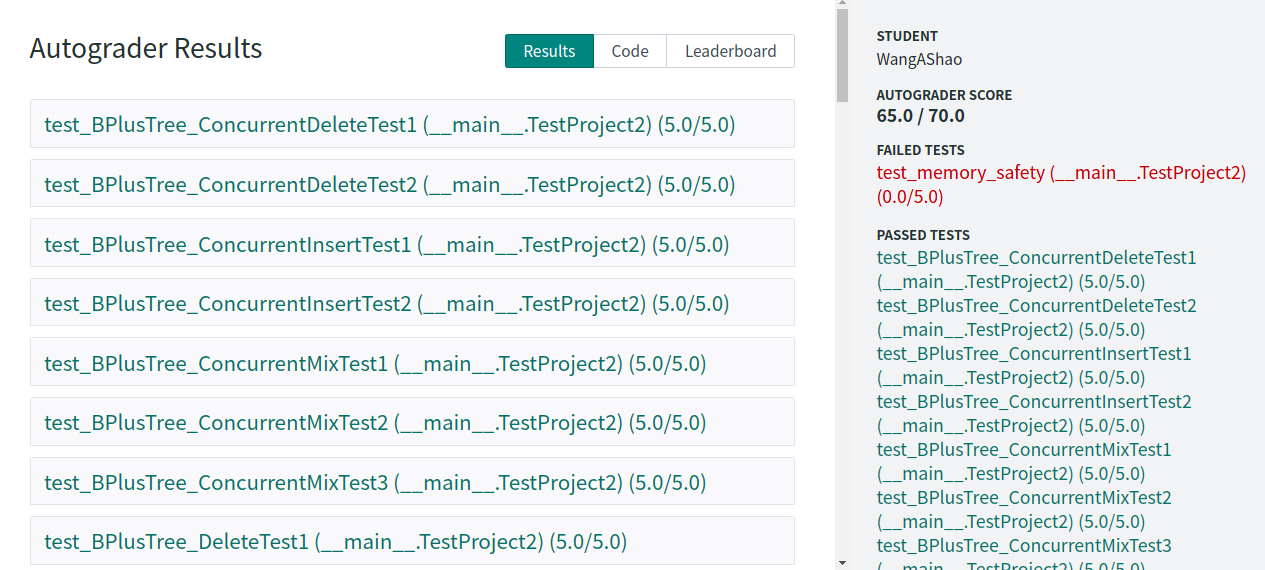Expand ConcurrentInsertTest1 result row

[x=387, y=244]
